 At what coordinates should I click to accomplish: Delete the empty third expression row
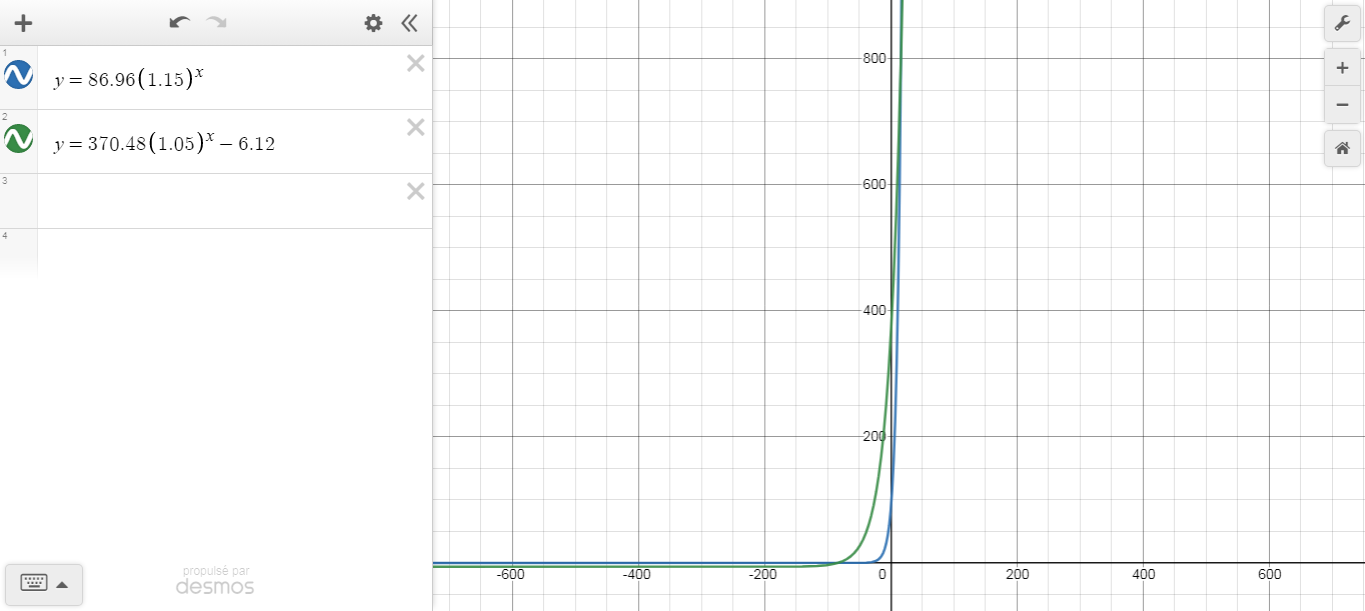[415, 192]
